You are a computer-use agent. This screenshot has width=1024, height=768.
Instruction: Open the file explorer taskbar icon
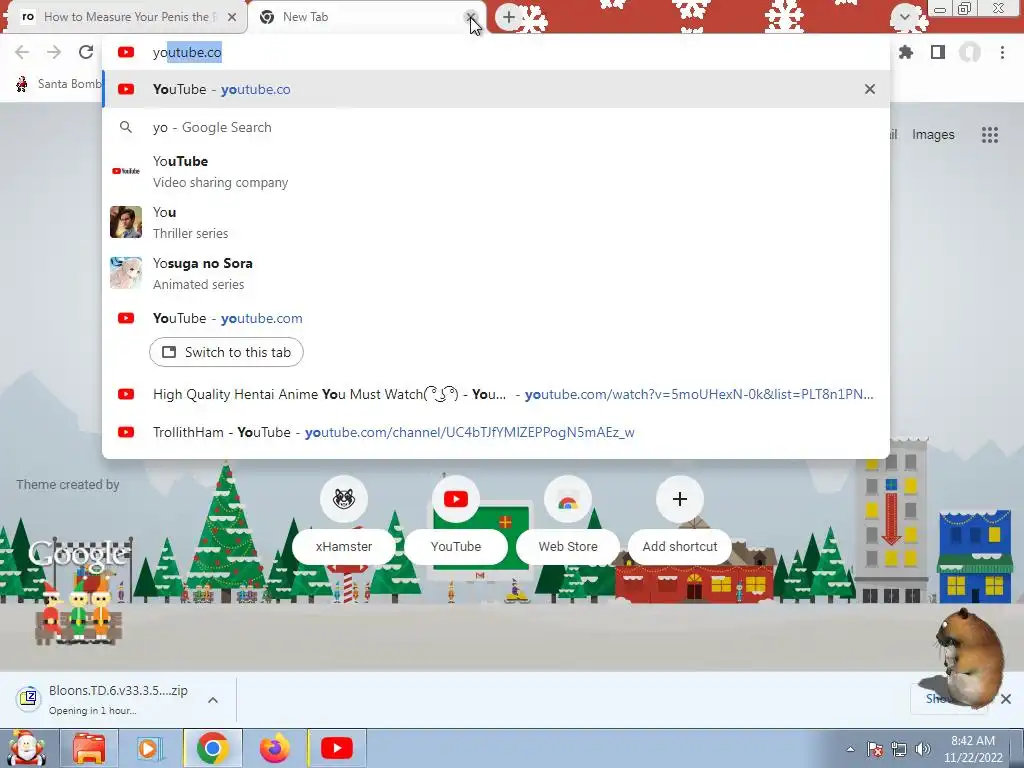click(89, 748)
